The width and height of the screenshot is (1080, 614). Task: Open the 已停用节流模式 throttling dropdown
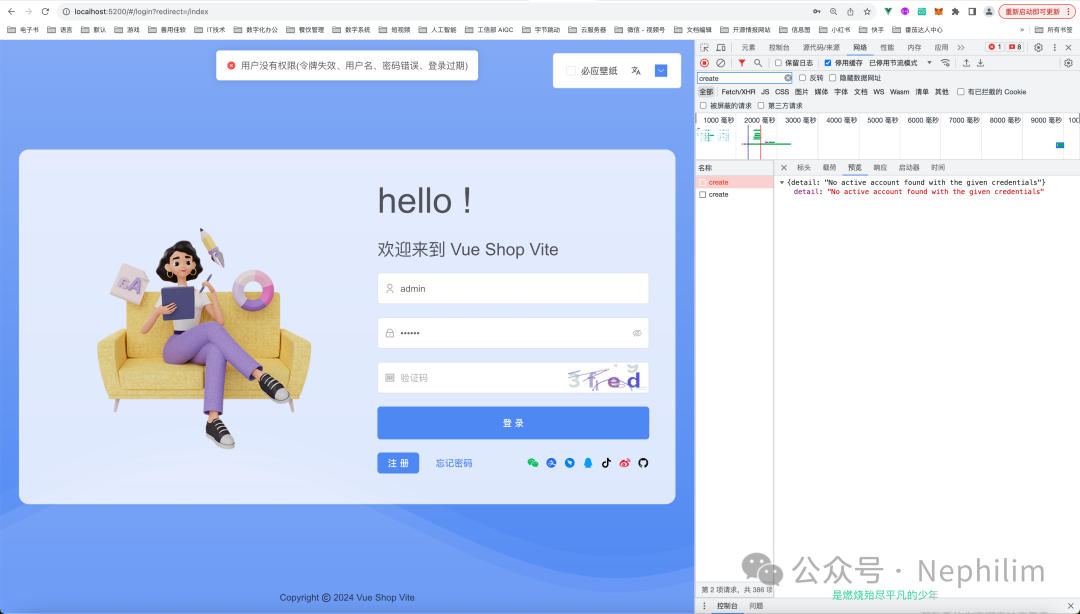click(x=900, y=63)
